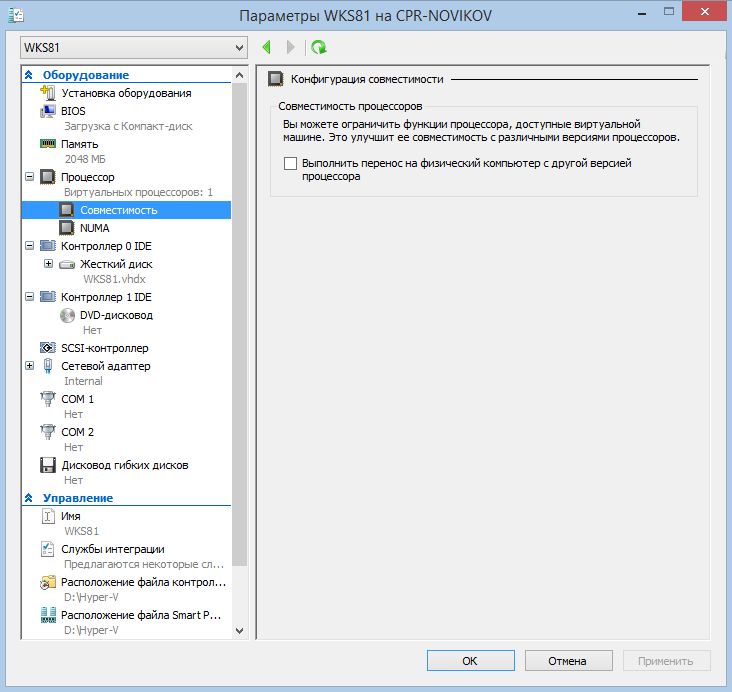This screenshot has height=692, width=732.
Task: Collapse the Процессор tree node
Action: pyautogui.click(x=29, y=177)
